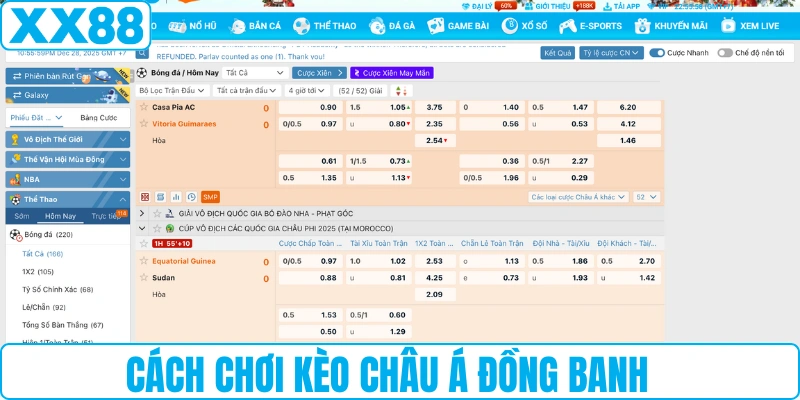Expand the Thế Vận Hội Mùa Đông section

tap(67, 159)
